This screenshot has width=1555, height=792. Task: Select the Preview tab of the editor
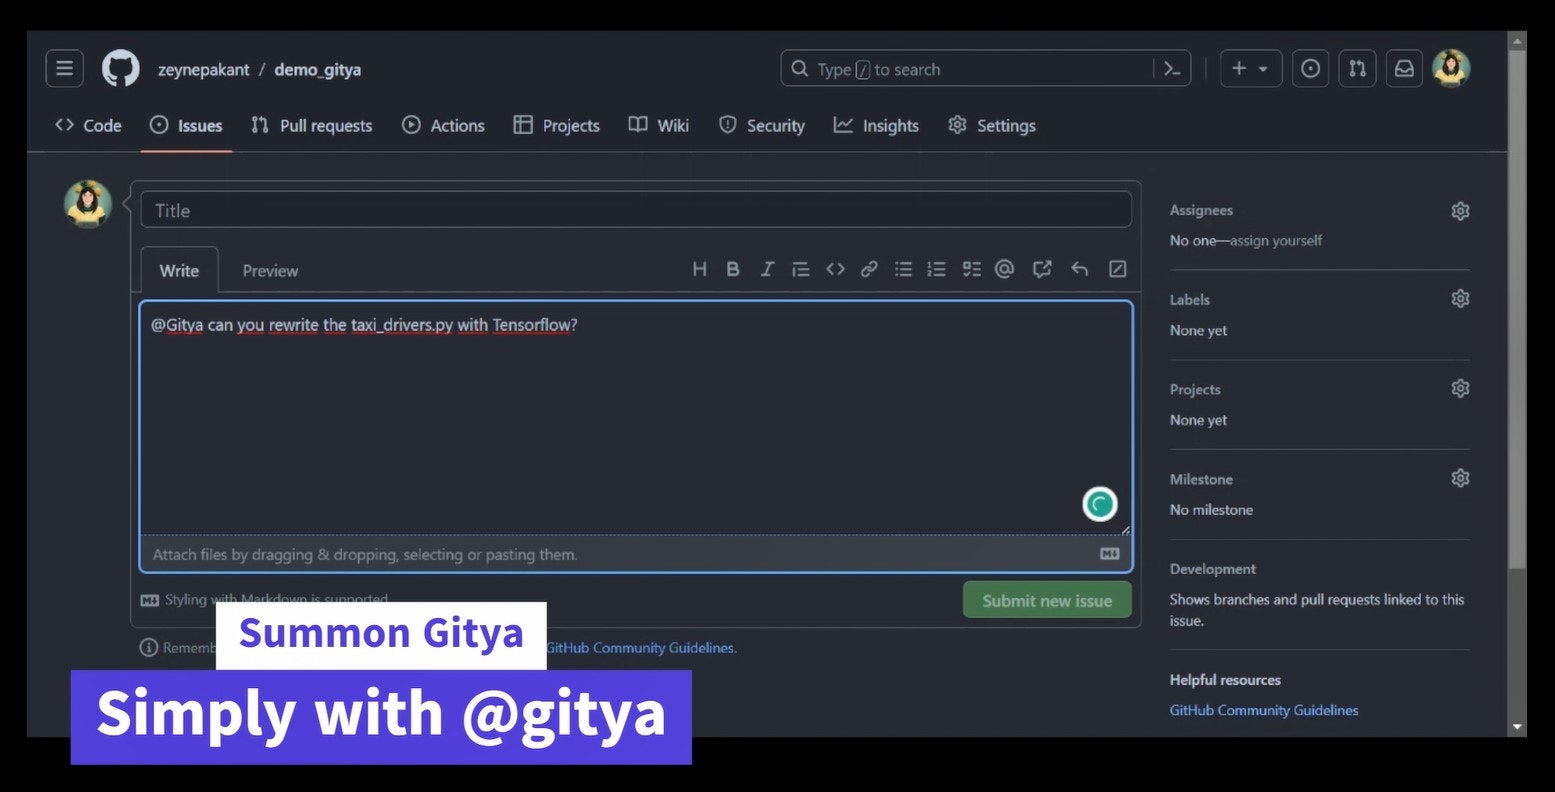click(x=270, y=270)
